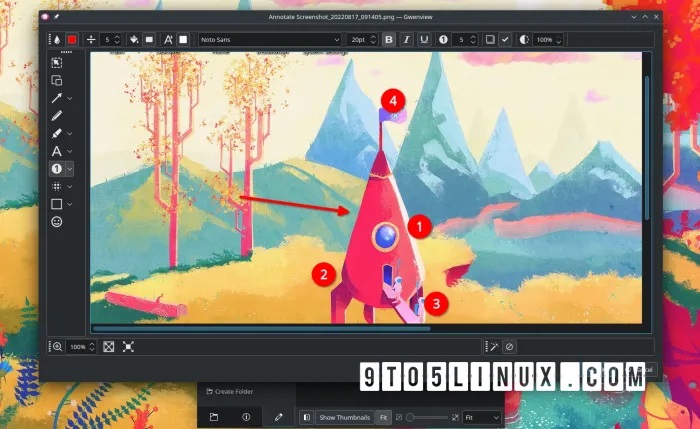Viewport: 700px width, 429px height.
Task: Toggle the checkmark option next to shadow
Action: 505,40
